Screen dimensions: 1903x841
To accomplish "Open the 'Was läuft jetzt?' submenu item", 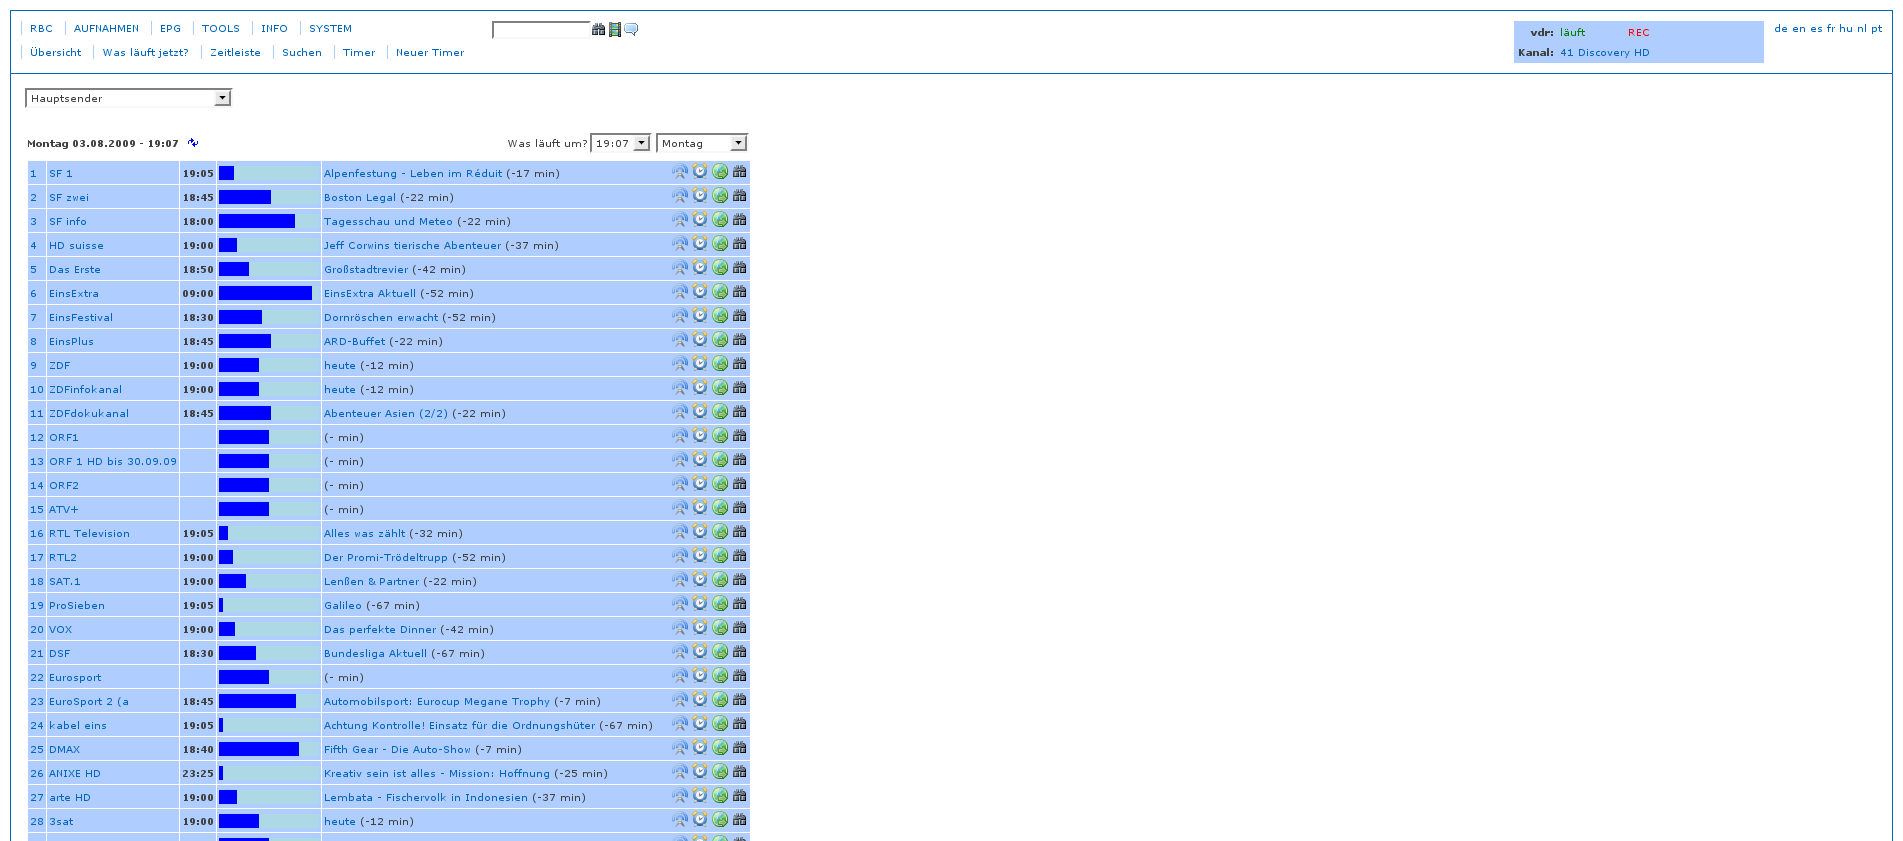I will coord(145,53).
